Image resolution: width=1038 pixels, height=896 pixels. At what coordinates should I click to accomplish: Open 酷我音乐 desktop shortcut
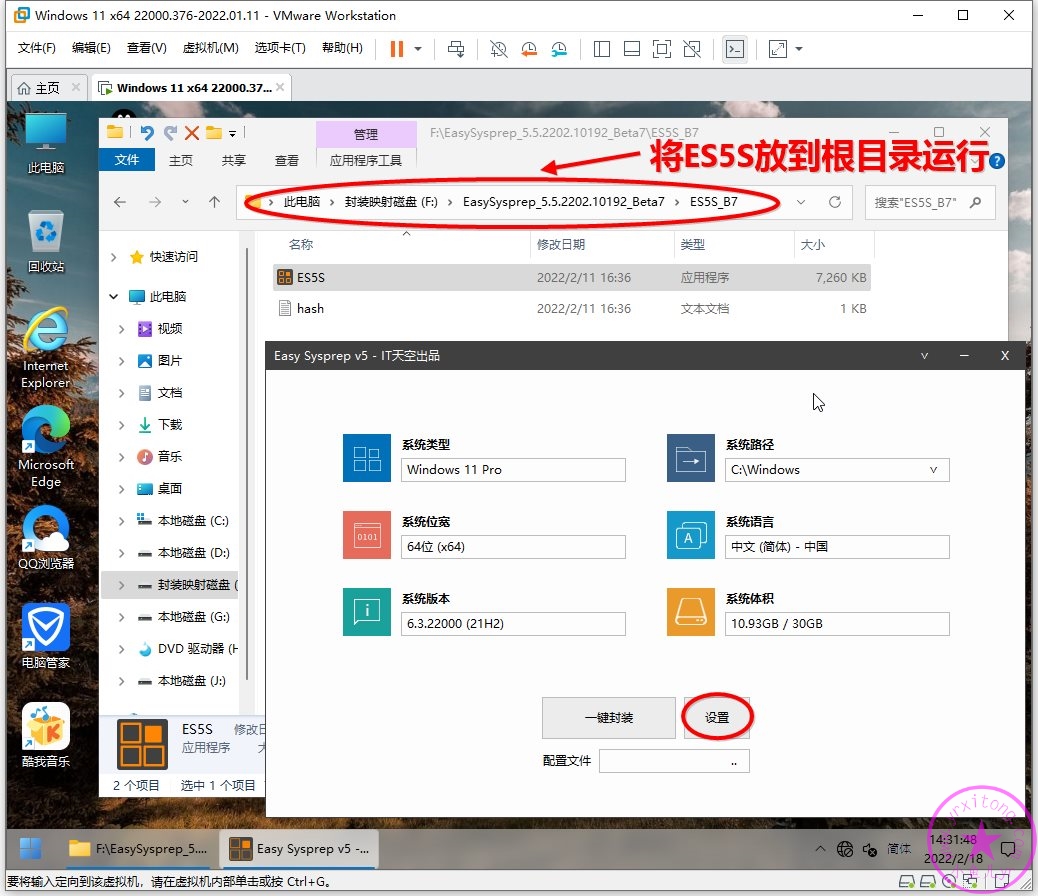tap(46, 735)
